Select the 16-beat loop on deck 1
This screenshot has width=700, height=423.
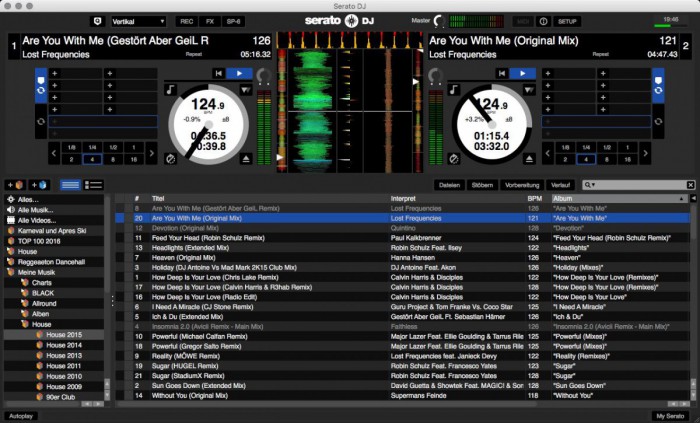[x=133, y=159]
